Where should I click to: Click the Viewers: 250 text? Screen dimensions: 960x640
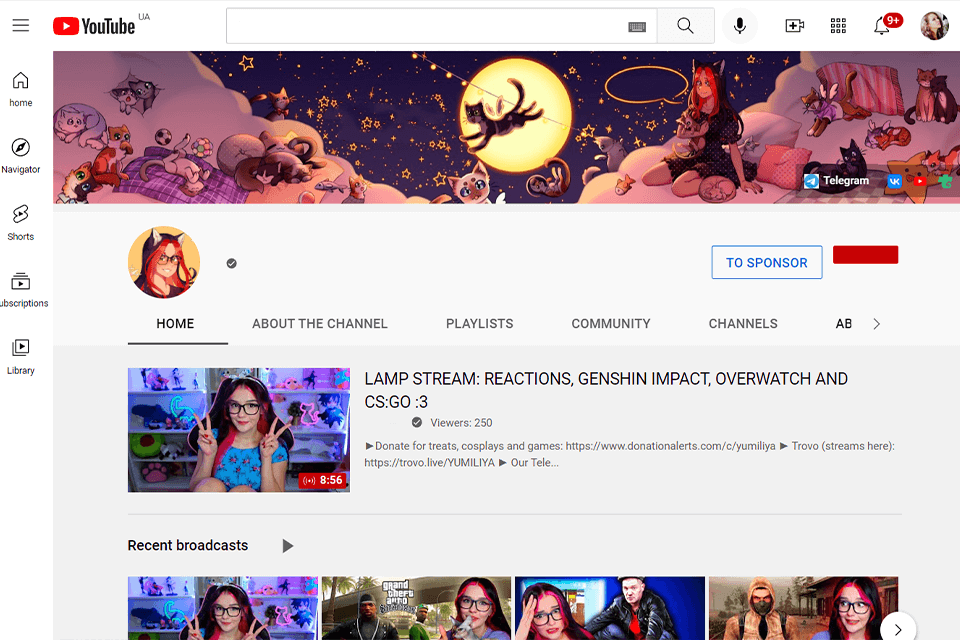[461, 423]
